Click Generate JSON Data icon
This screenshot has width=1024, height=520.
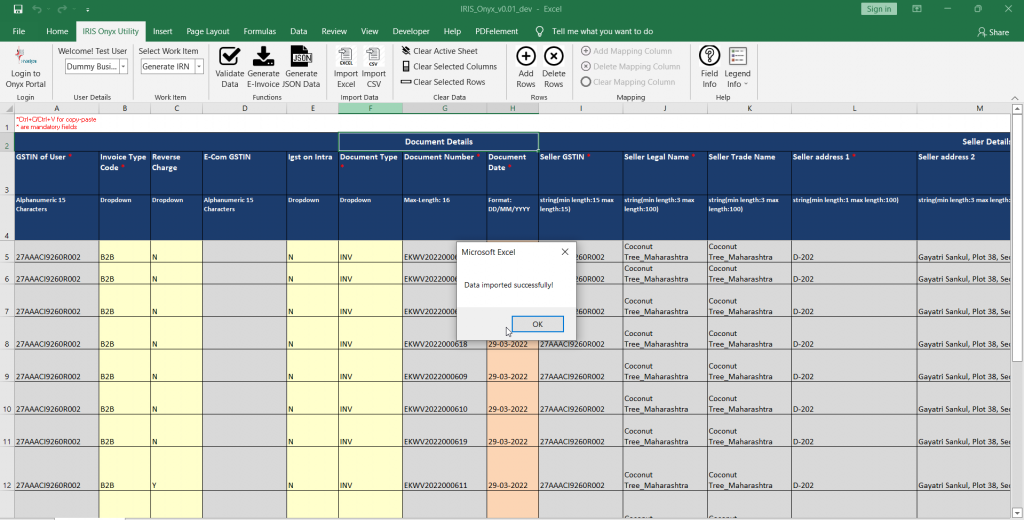click(301, 68)
